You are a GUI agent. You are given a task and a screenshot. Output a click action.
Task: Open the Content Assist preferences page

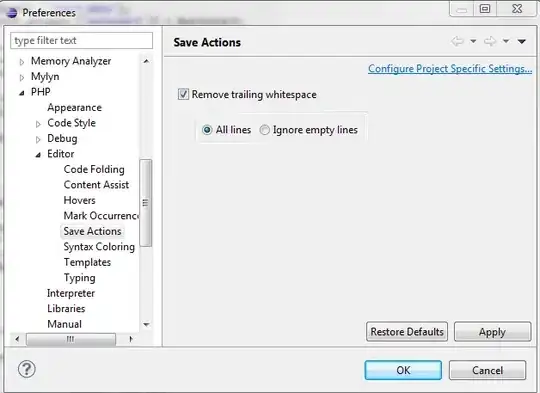click(x=96, y=185)
